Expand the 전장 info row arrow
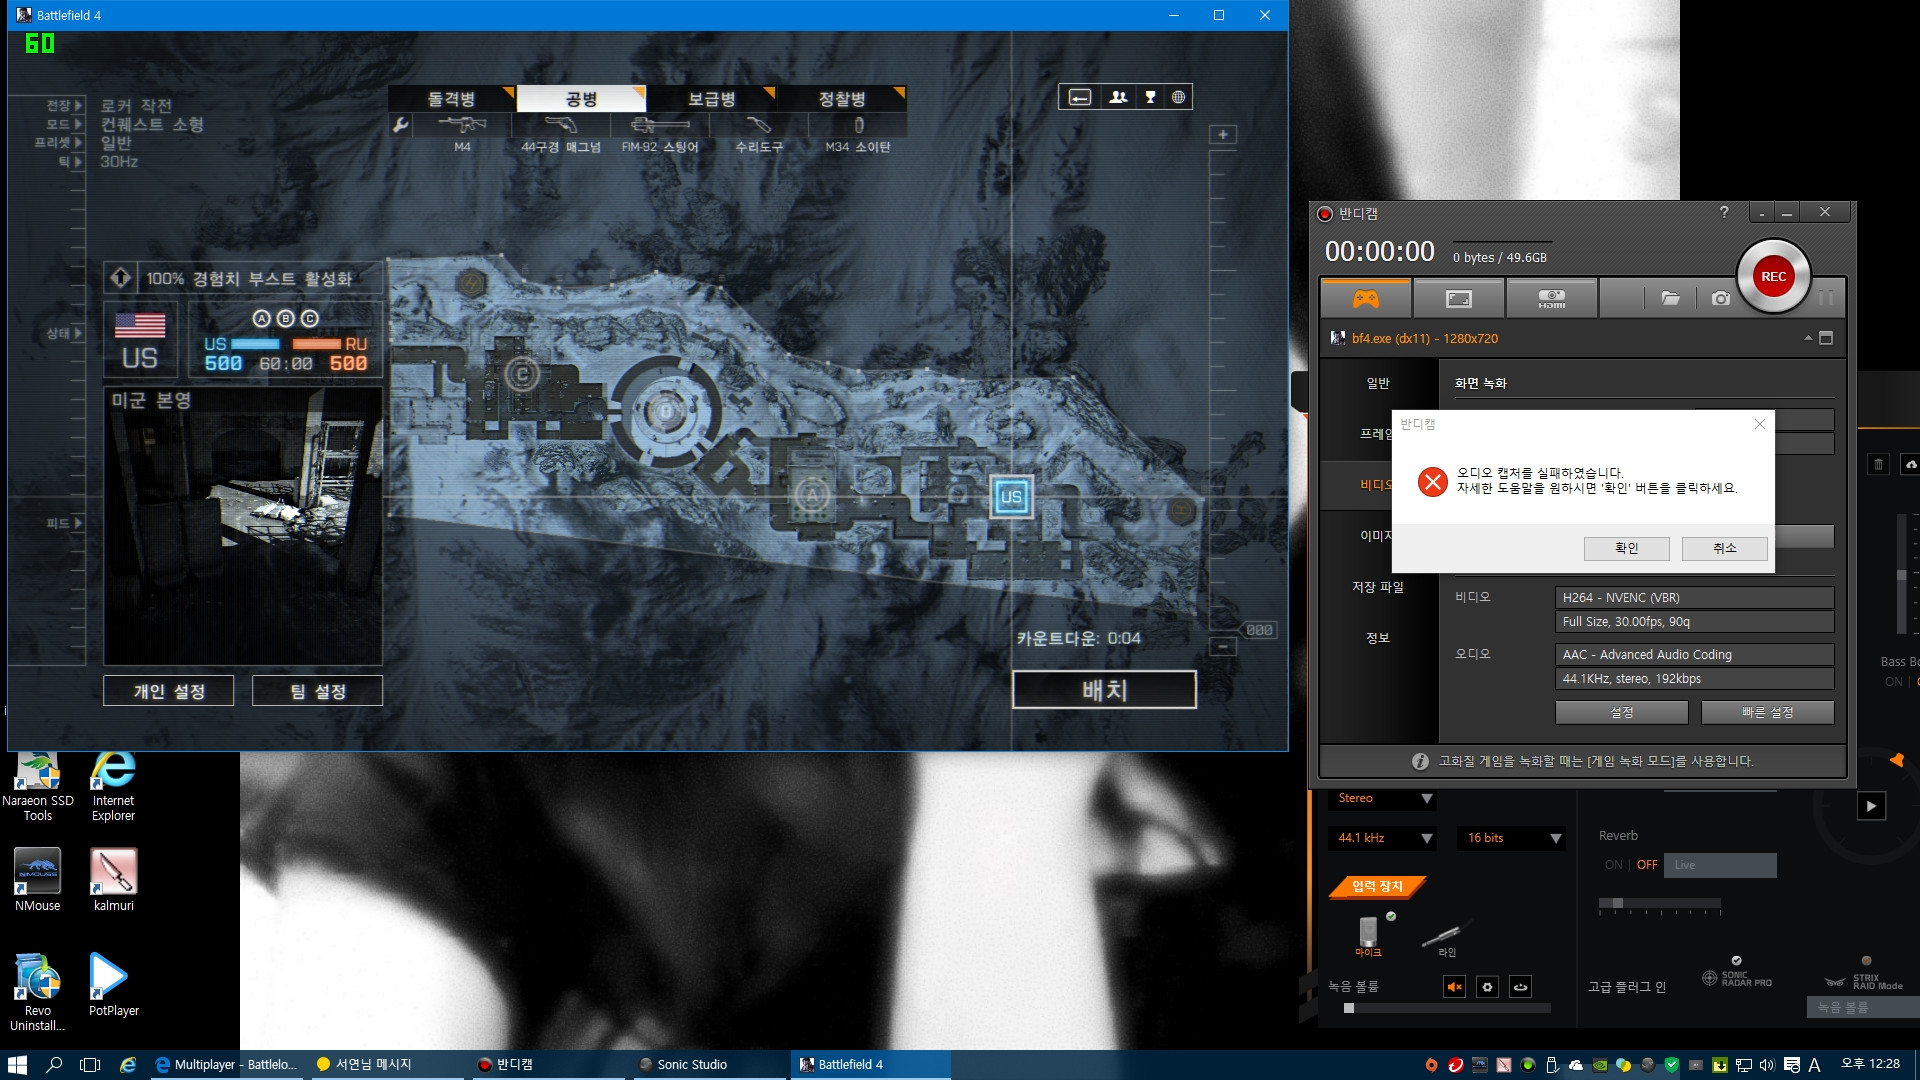 click(x=78, y=105)
